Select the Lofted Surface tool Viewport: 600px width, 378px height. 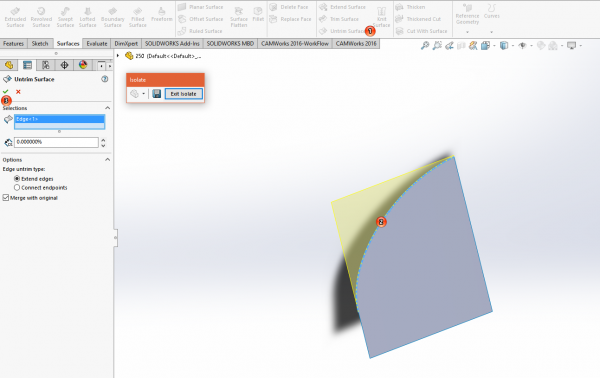click(87, 17)
